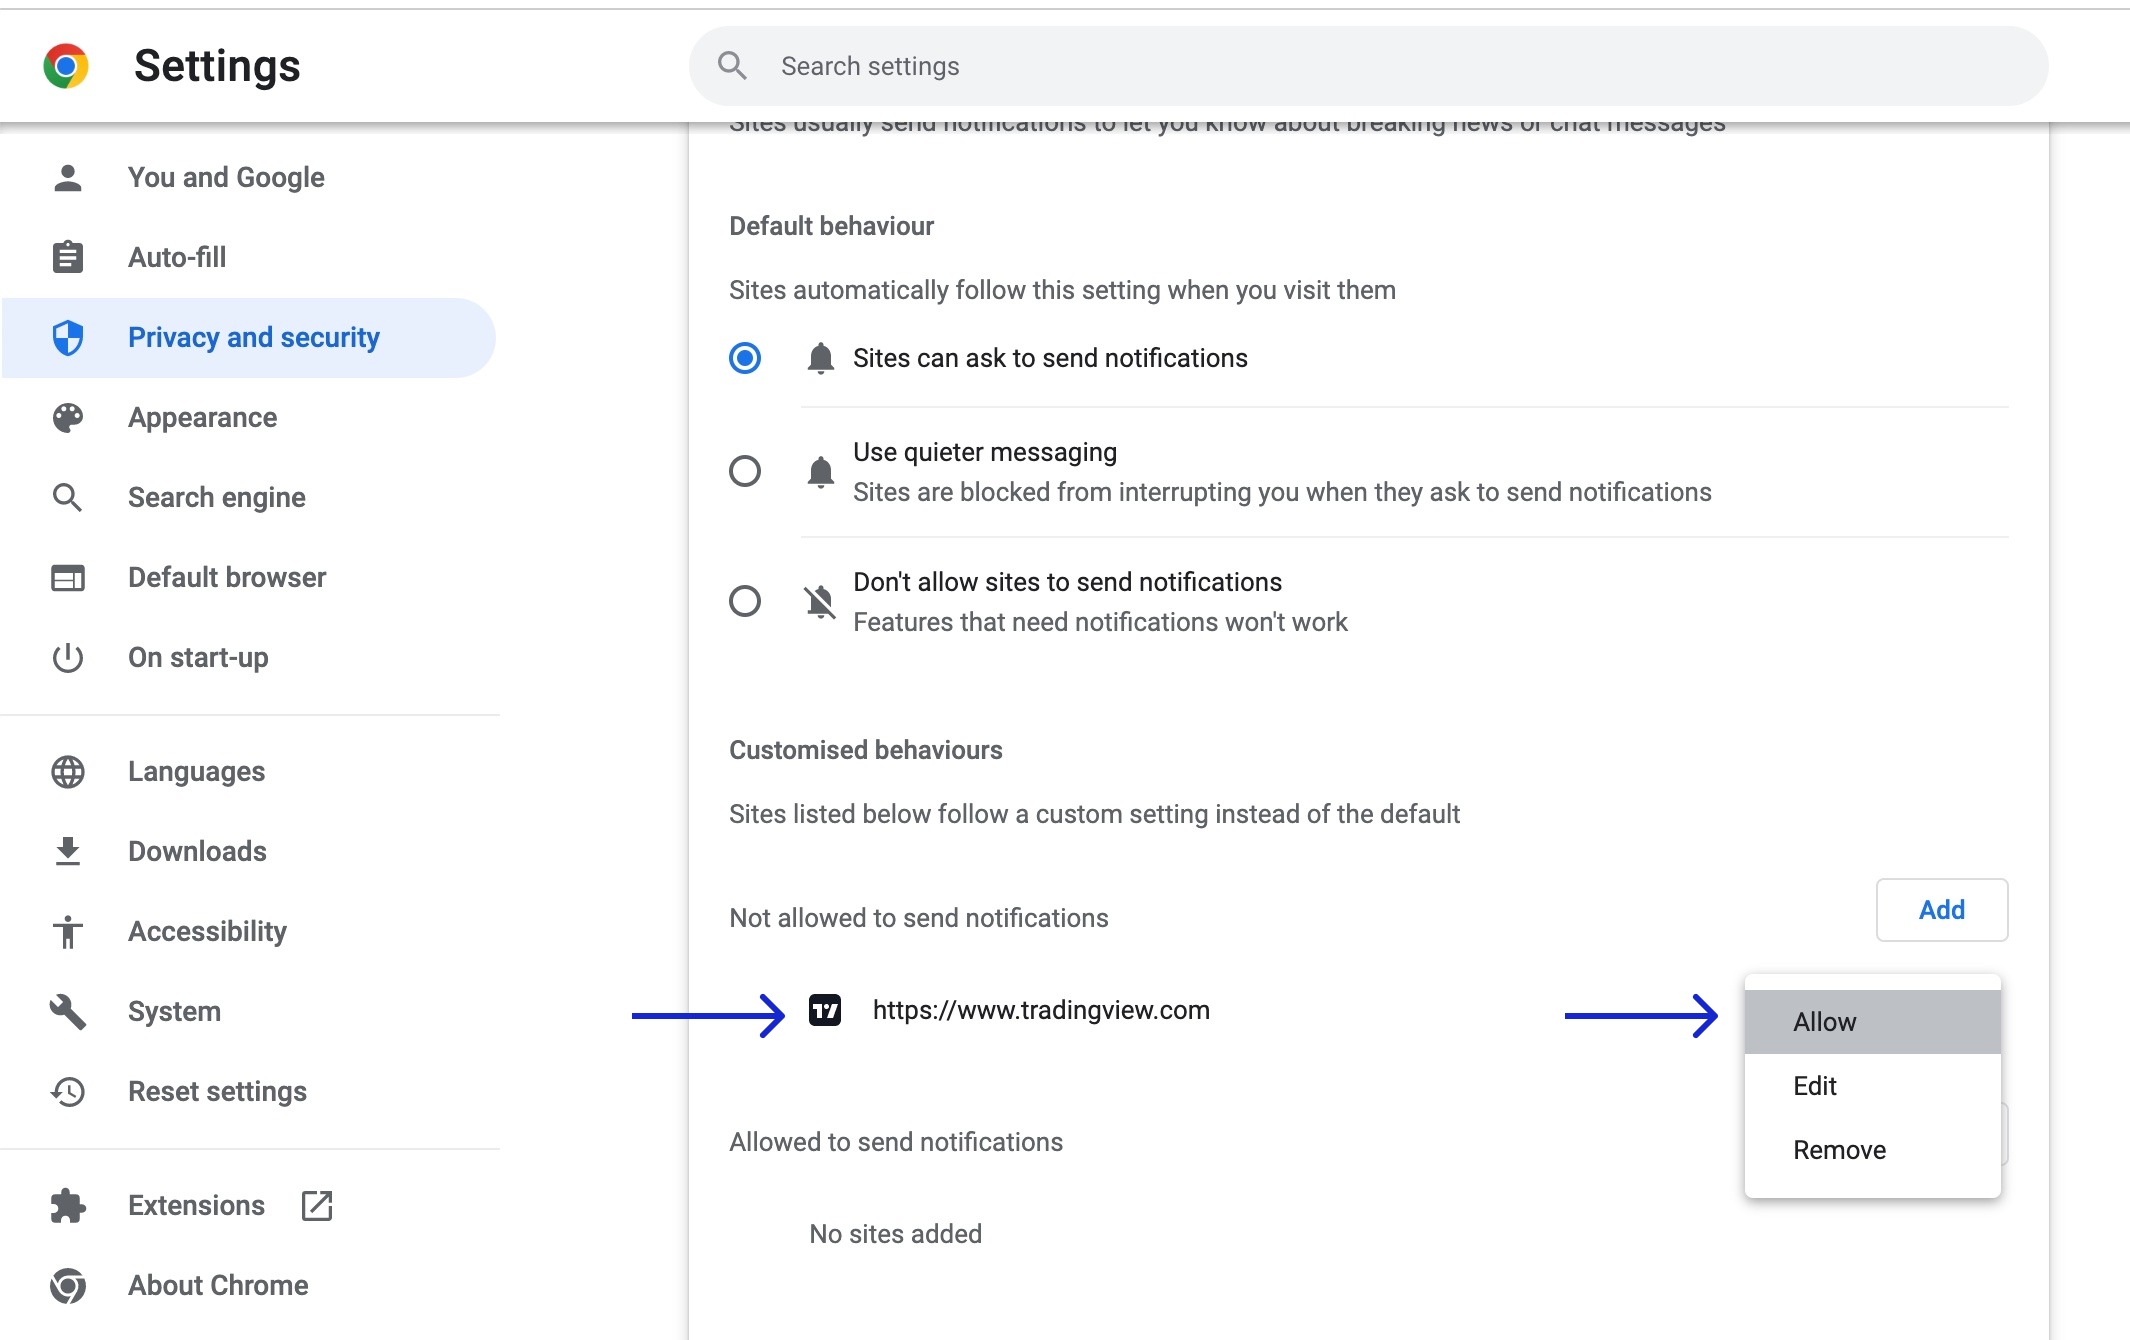Click the Languages globe icon
This screenshot has height=1340, width=2130.
click(x=68, y=772)
